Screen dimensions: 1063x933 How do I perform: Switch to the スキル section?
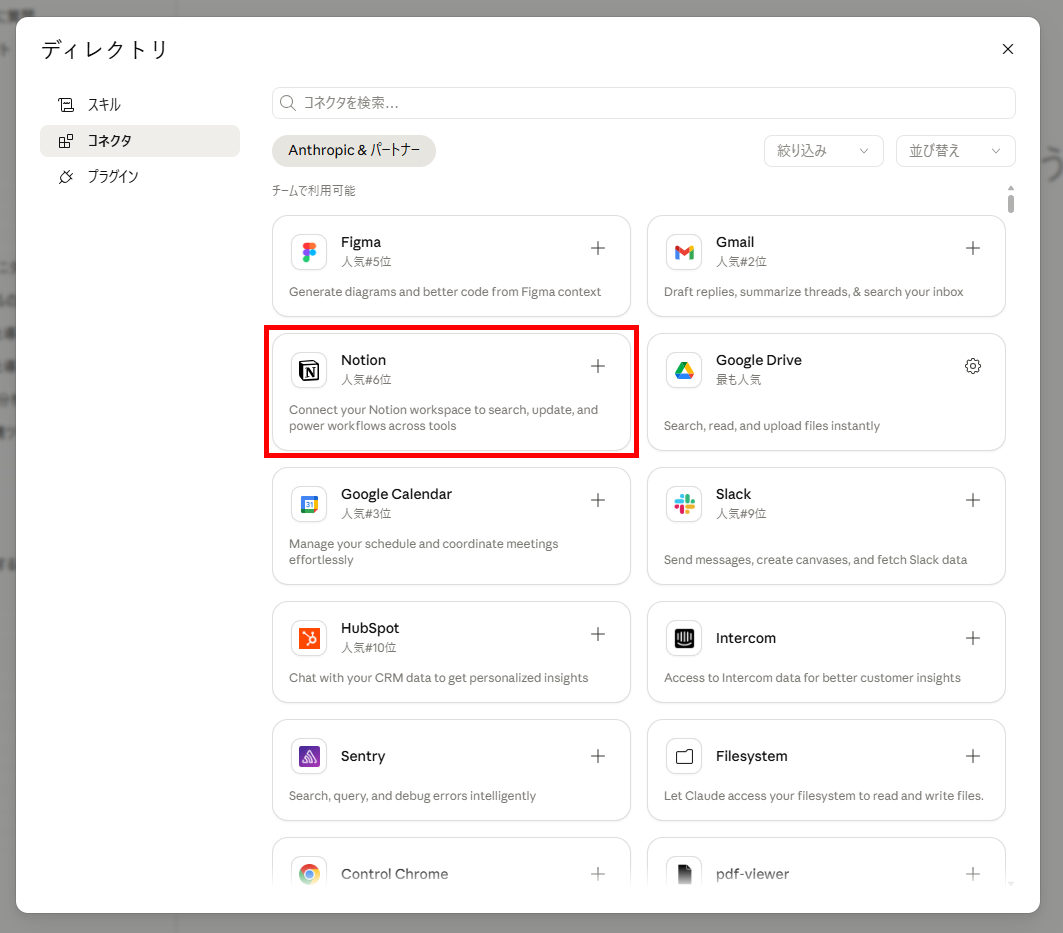140,105
